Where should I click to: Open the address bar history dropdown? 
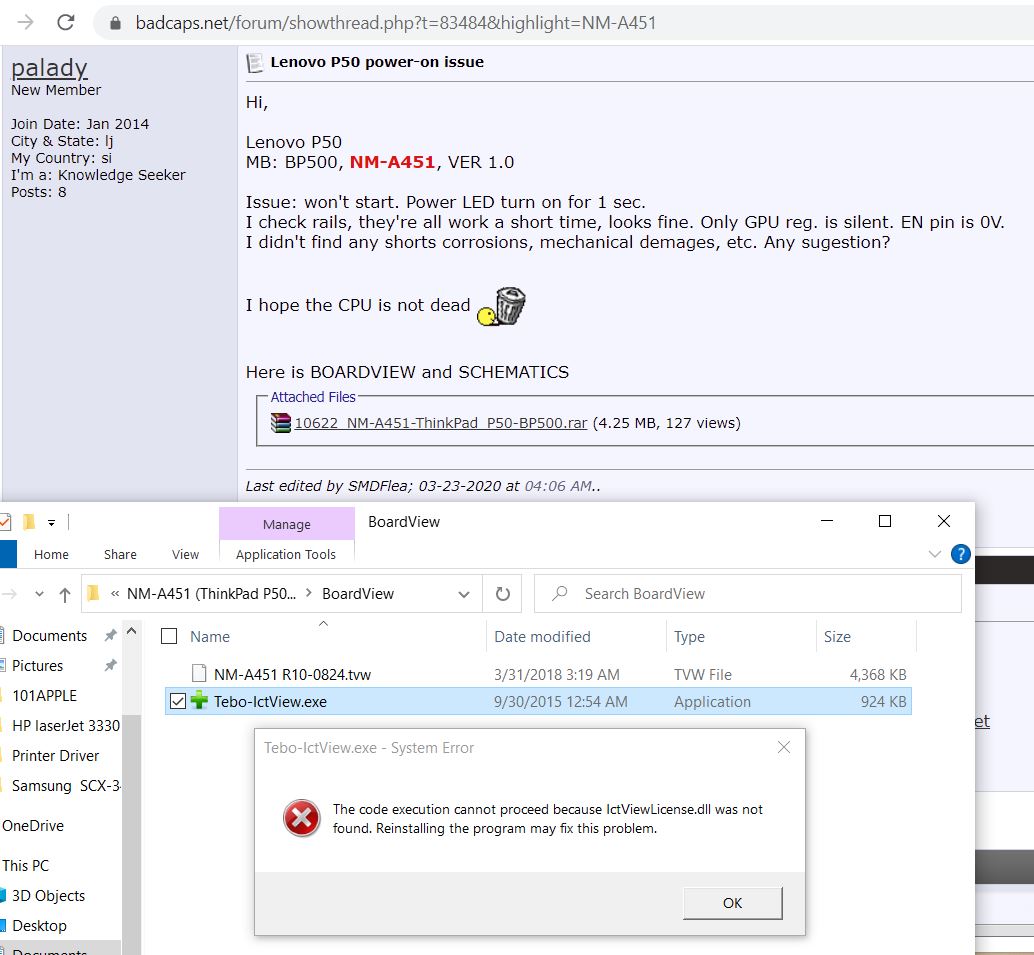[x=464, y=594]
